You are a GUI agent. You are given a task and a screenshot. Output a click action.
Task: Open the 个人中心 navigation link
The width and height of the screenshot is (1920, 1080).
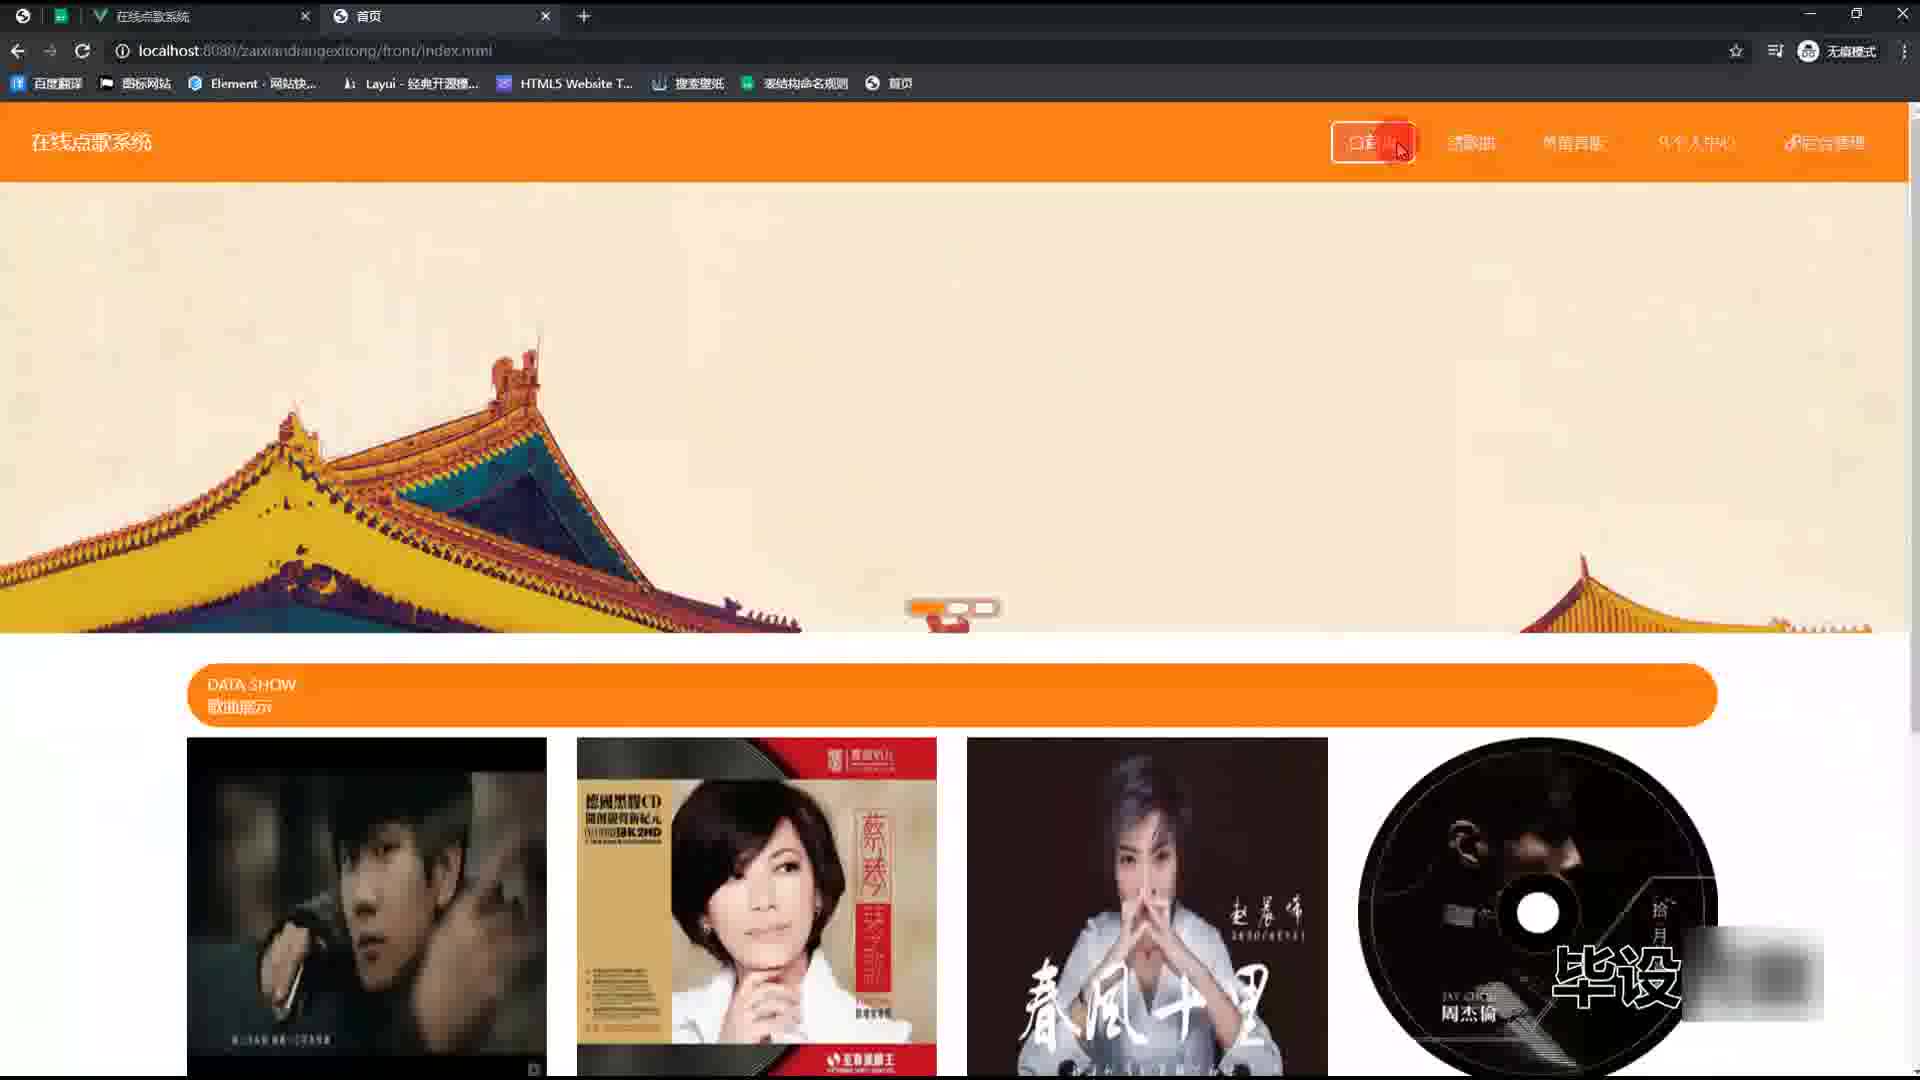tap(1696, 143)
